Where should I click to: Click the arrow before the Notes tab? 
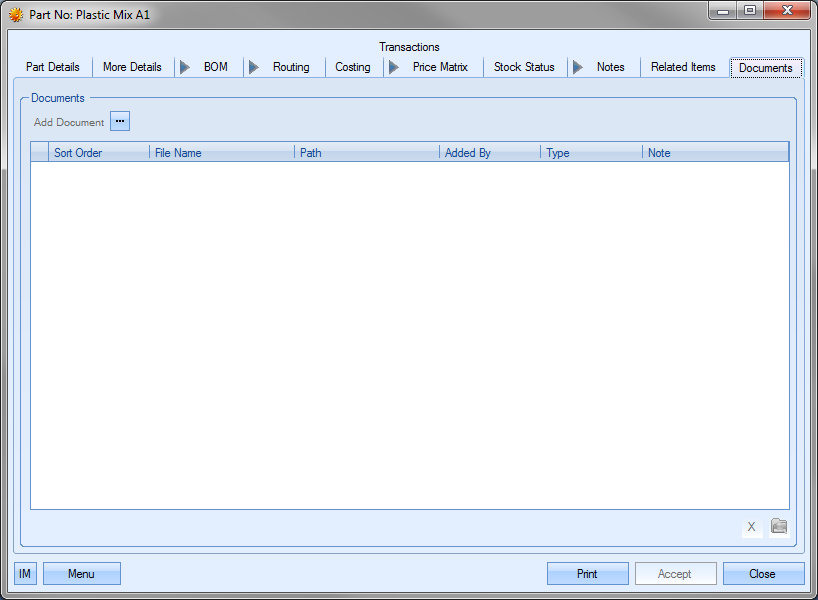578,67
